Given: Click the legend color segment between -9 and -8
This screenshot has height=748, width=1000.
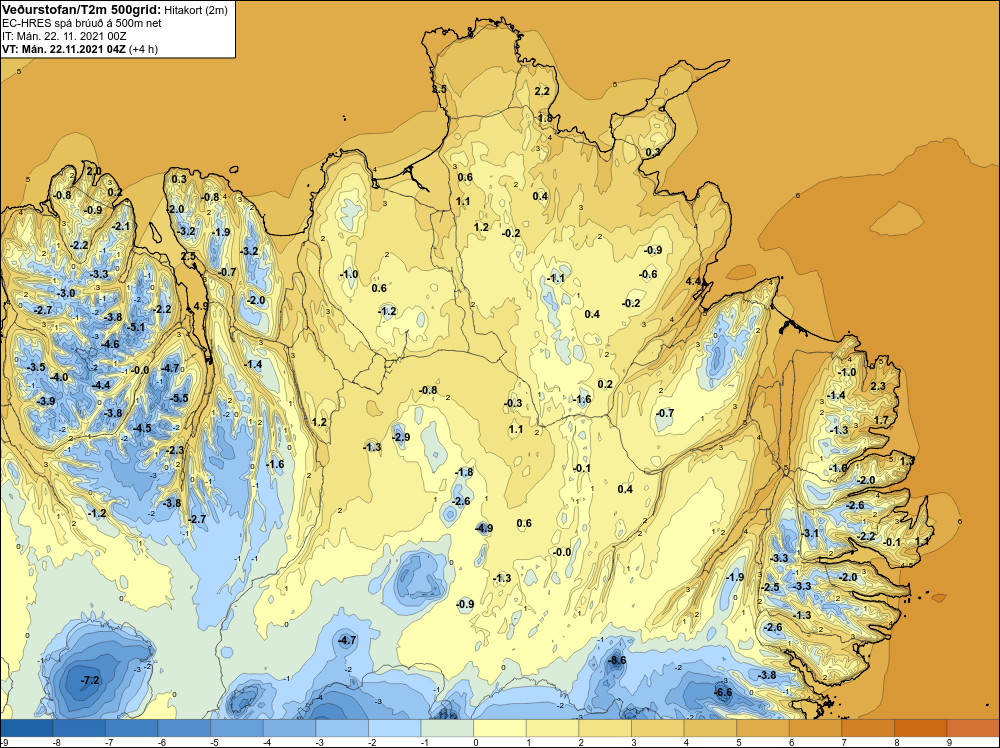Looking at the screenshot, I should [x=27, y=728].
